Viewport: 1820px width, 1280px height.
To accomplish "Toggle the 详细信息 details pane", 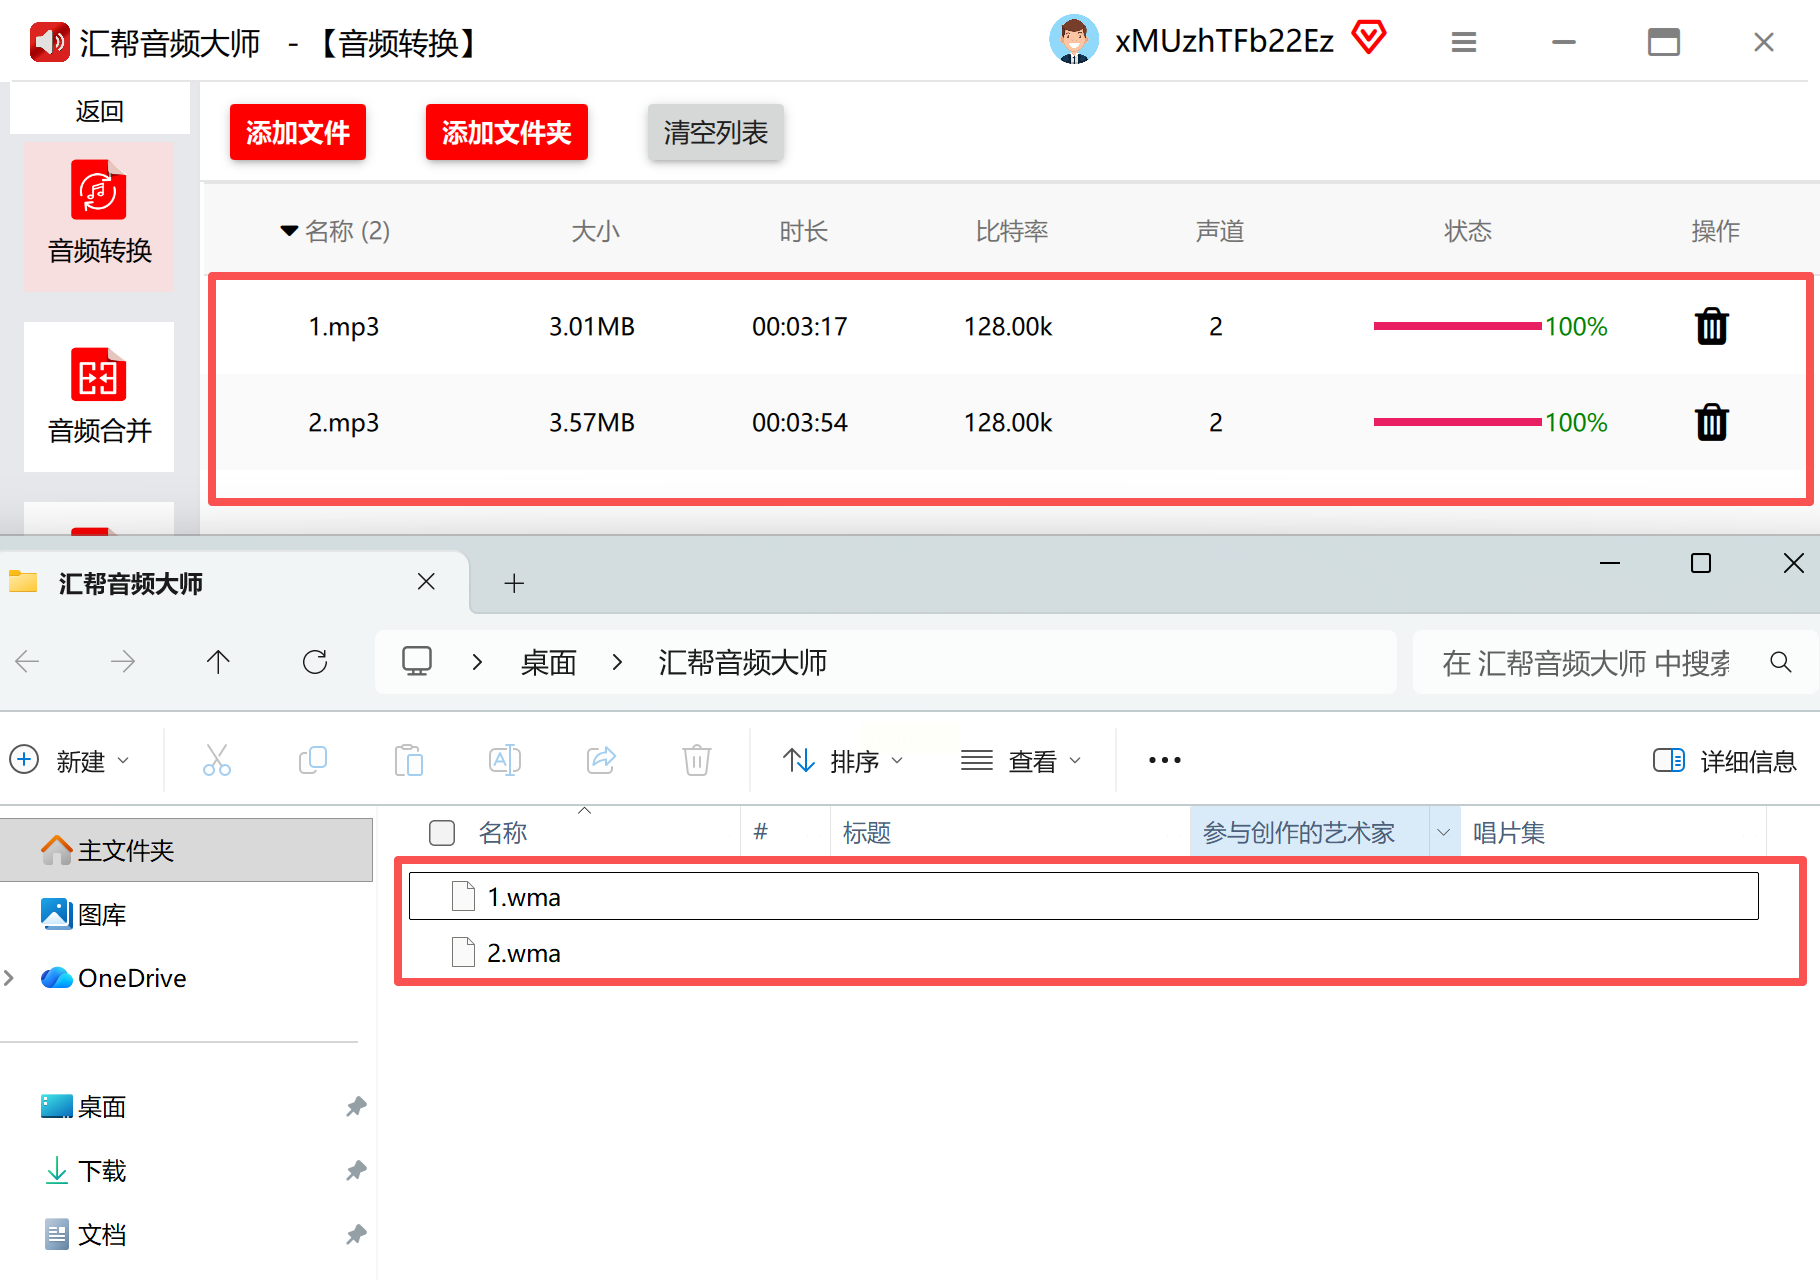I will pyautogui.click(x=1725, y=761).
